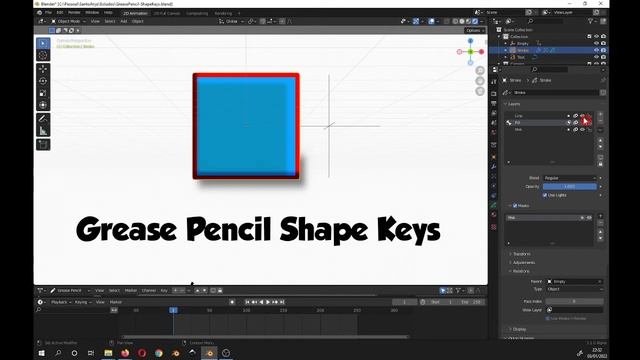
Task: Click the Blender logo menu icon
Action: click(40, 13)
